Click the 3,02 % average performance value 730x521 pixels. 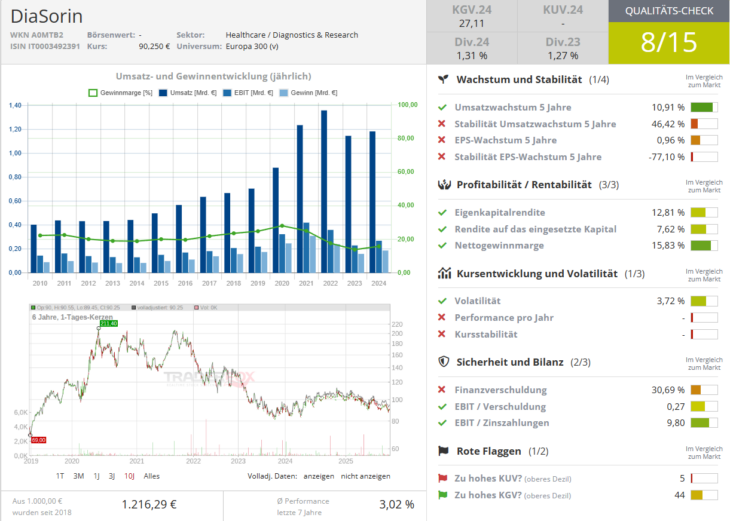pyautogui.click(x=397, y=505)
